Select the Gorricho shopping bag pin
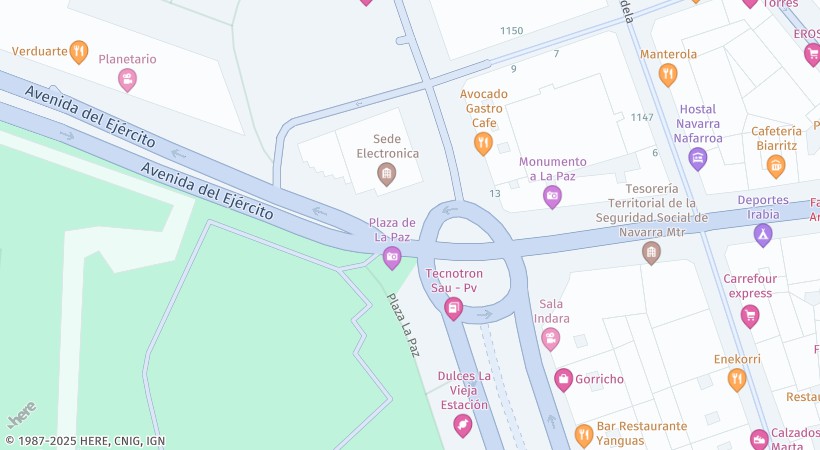Viewport: 820px width, 450px height. tap(563, 380)
